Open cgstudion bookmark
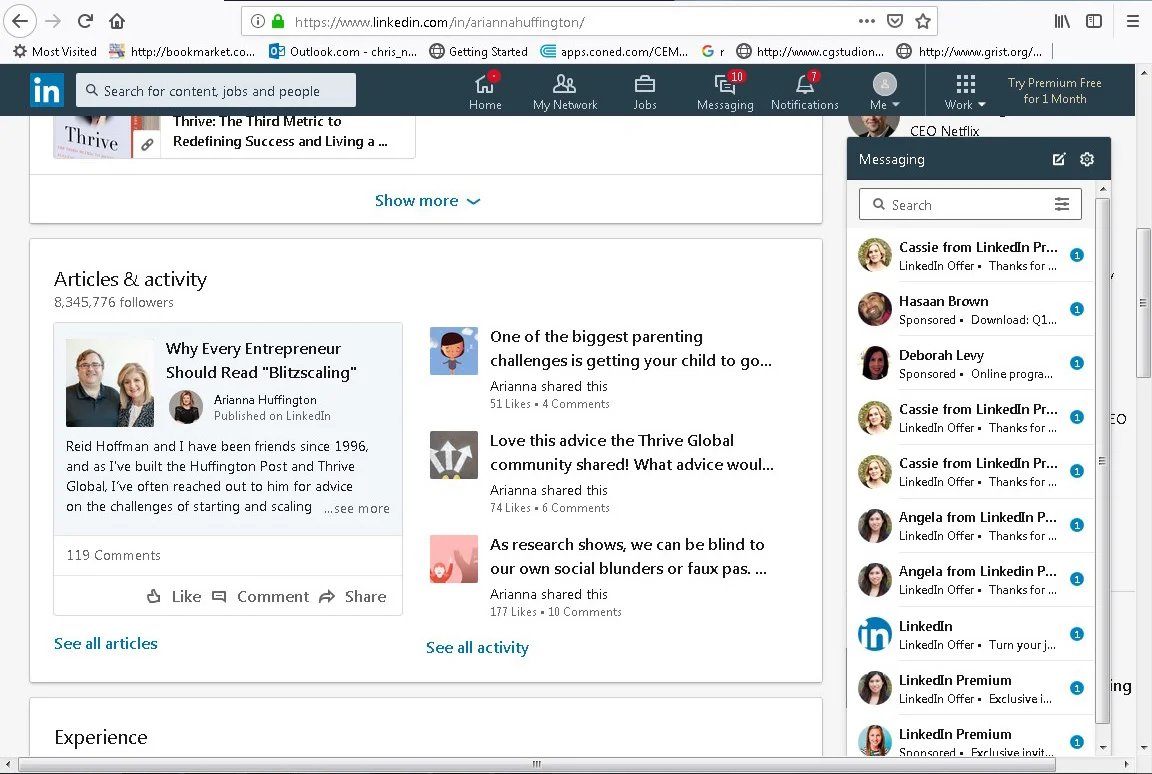Viewport: 1152px width, 774px height. 810,51
